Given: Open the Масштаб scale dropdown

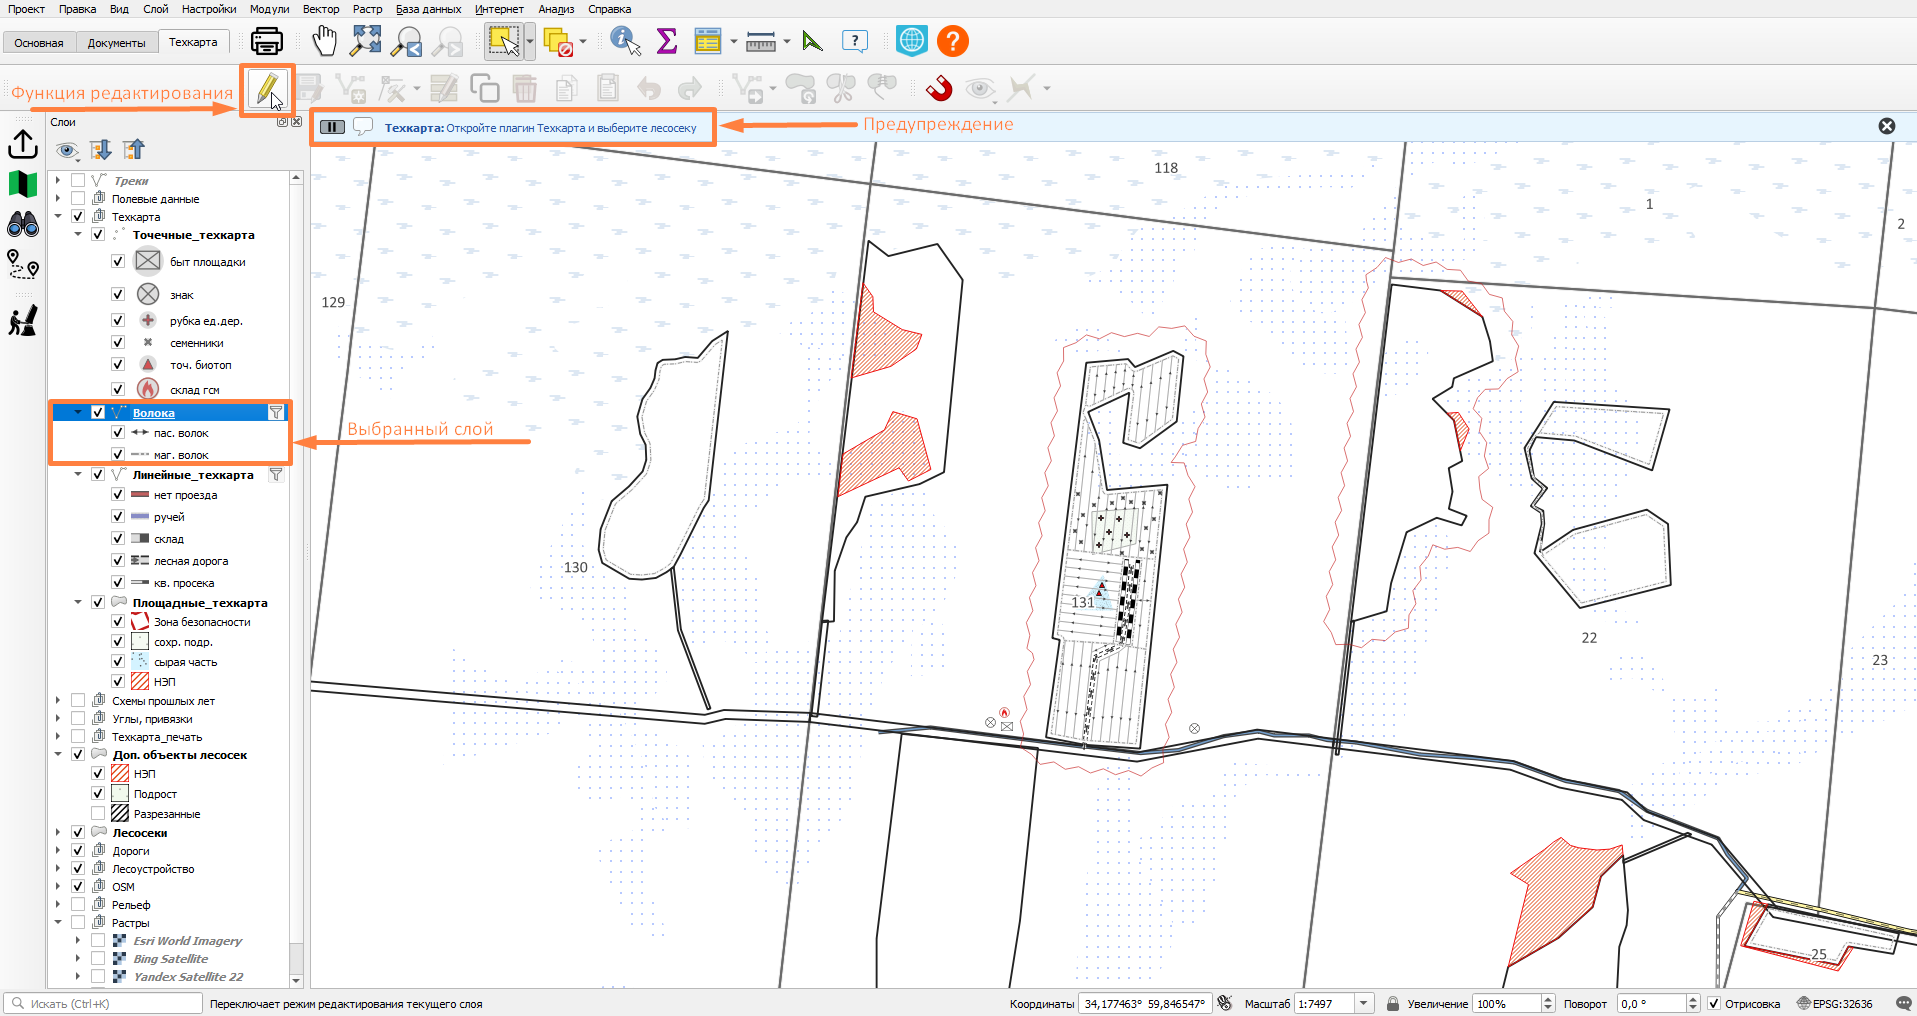Looking at the screenshot, I should [1363, 1003].
